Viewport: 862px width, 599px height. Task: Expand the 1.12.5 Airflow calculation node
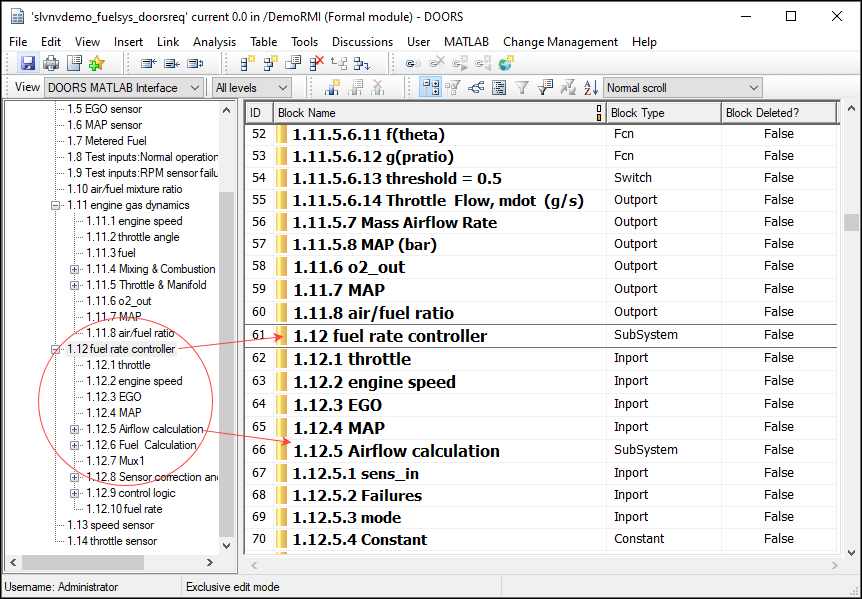[74, 430]
